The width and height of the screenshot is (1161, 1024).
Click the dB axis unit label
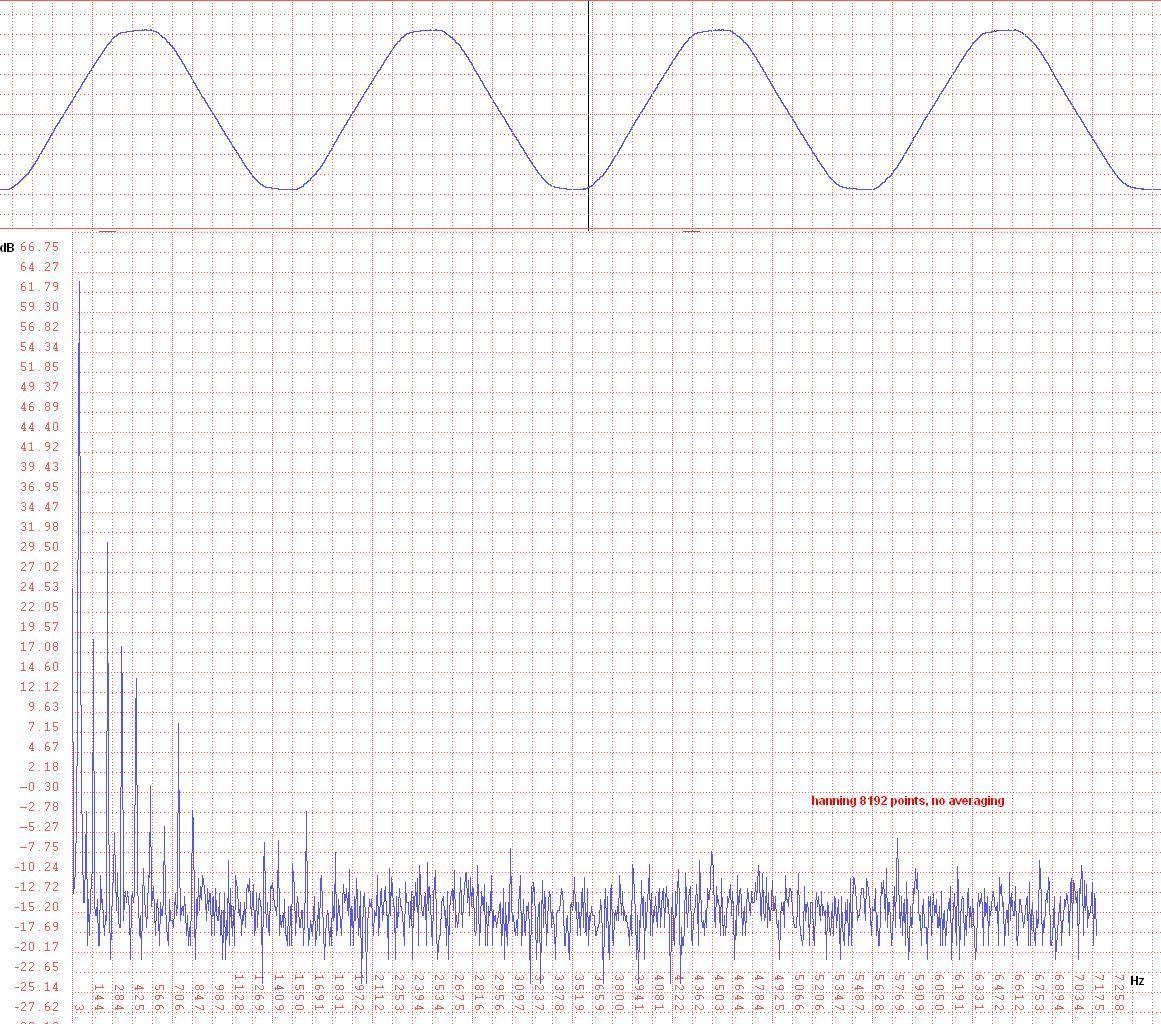pos(7,247)
